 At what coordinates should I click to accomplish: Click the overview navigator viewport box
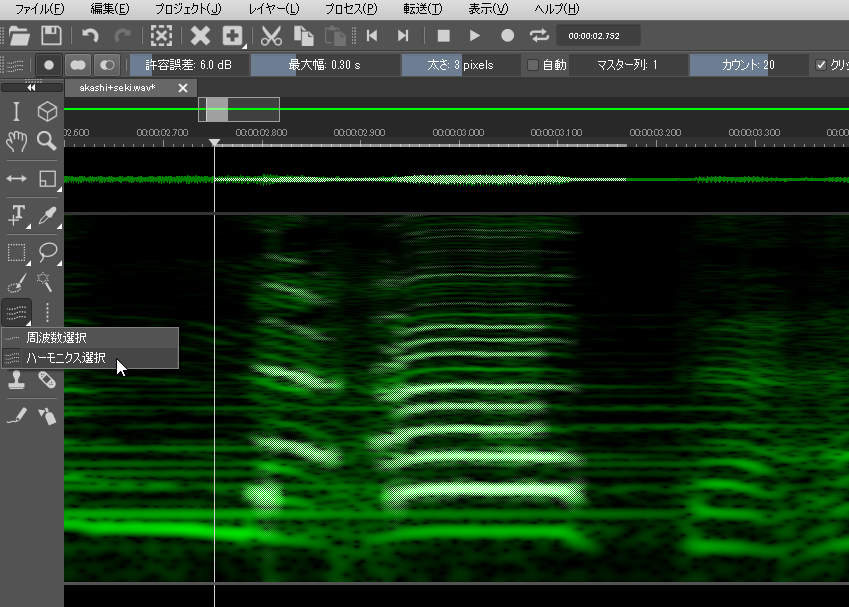[239, 109]
